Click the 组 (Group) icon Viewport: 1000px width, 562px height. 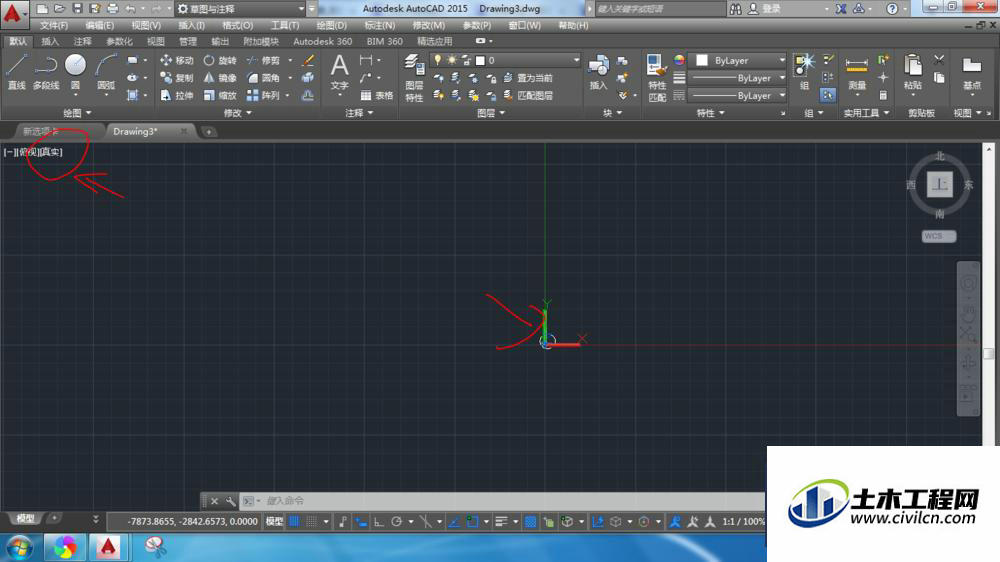(x=804, y=72)
